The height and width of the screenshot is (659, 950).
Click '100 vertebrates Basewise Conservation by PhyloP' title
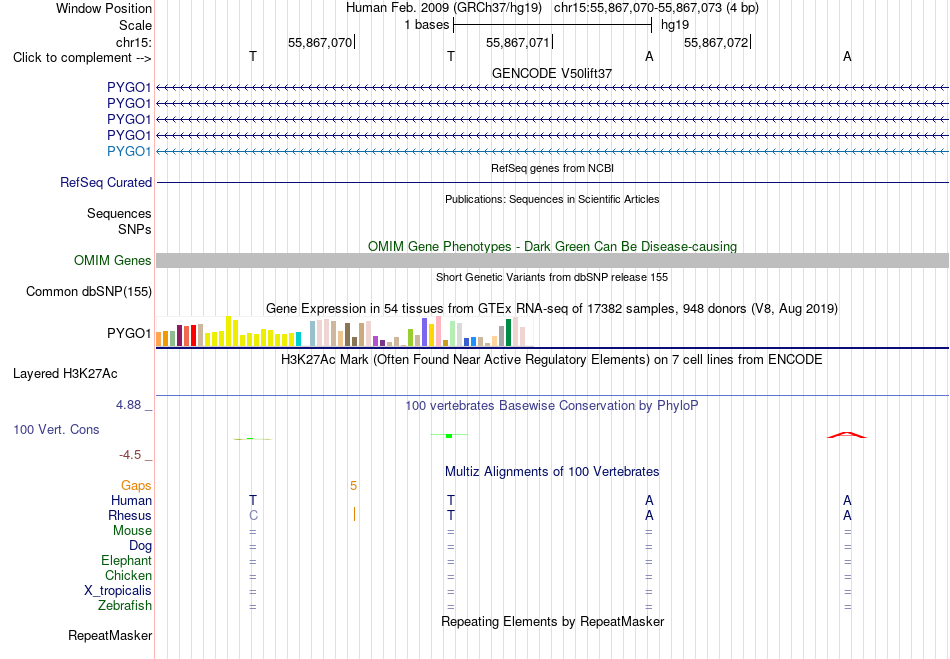(551, 406)
